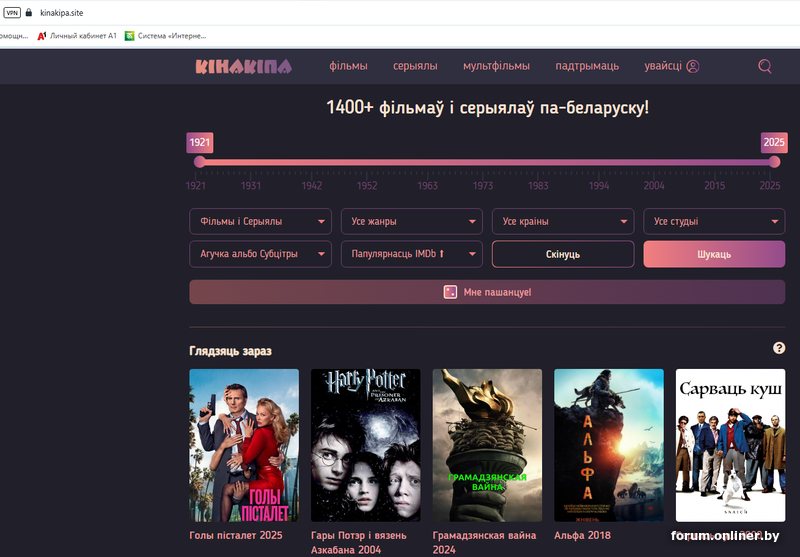Viewport: 800px width, 557px height.
Task: Open the search magnifier icon
Action: pos(764,66)
